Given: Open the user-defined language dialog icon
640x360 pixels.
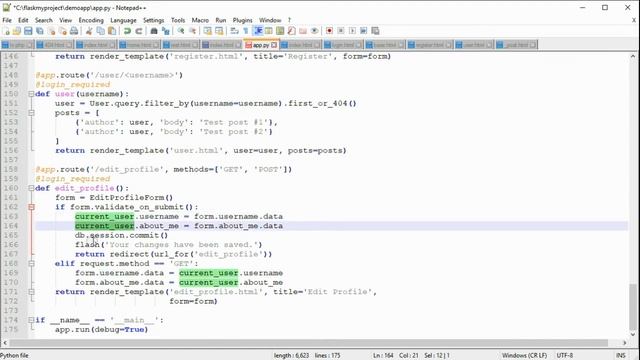Looking at the screenshot, I should 269,31.
